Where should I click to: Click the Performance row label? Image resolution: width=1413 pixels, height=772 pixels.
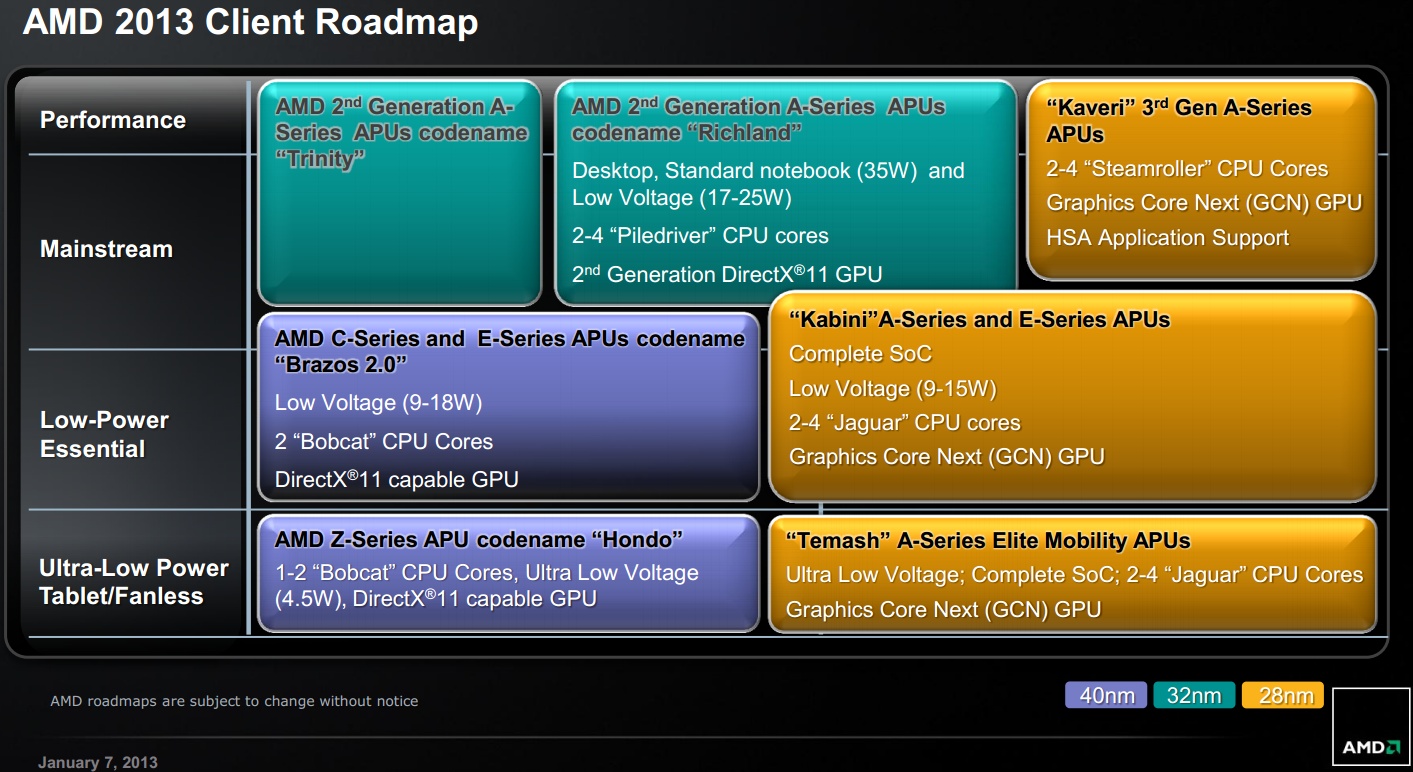tap(113, 120)
